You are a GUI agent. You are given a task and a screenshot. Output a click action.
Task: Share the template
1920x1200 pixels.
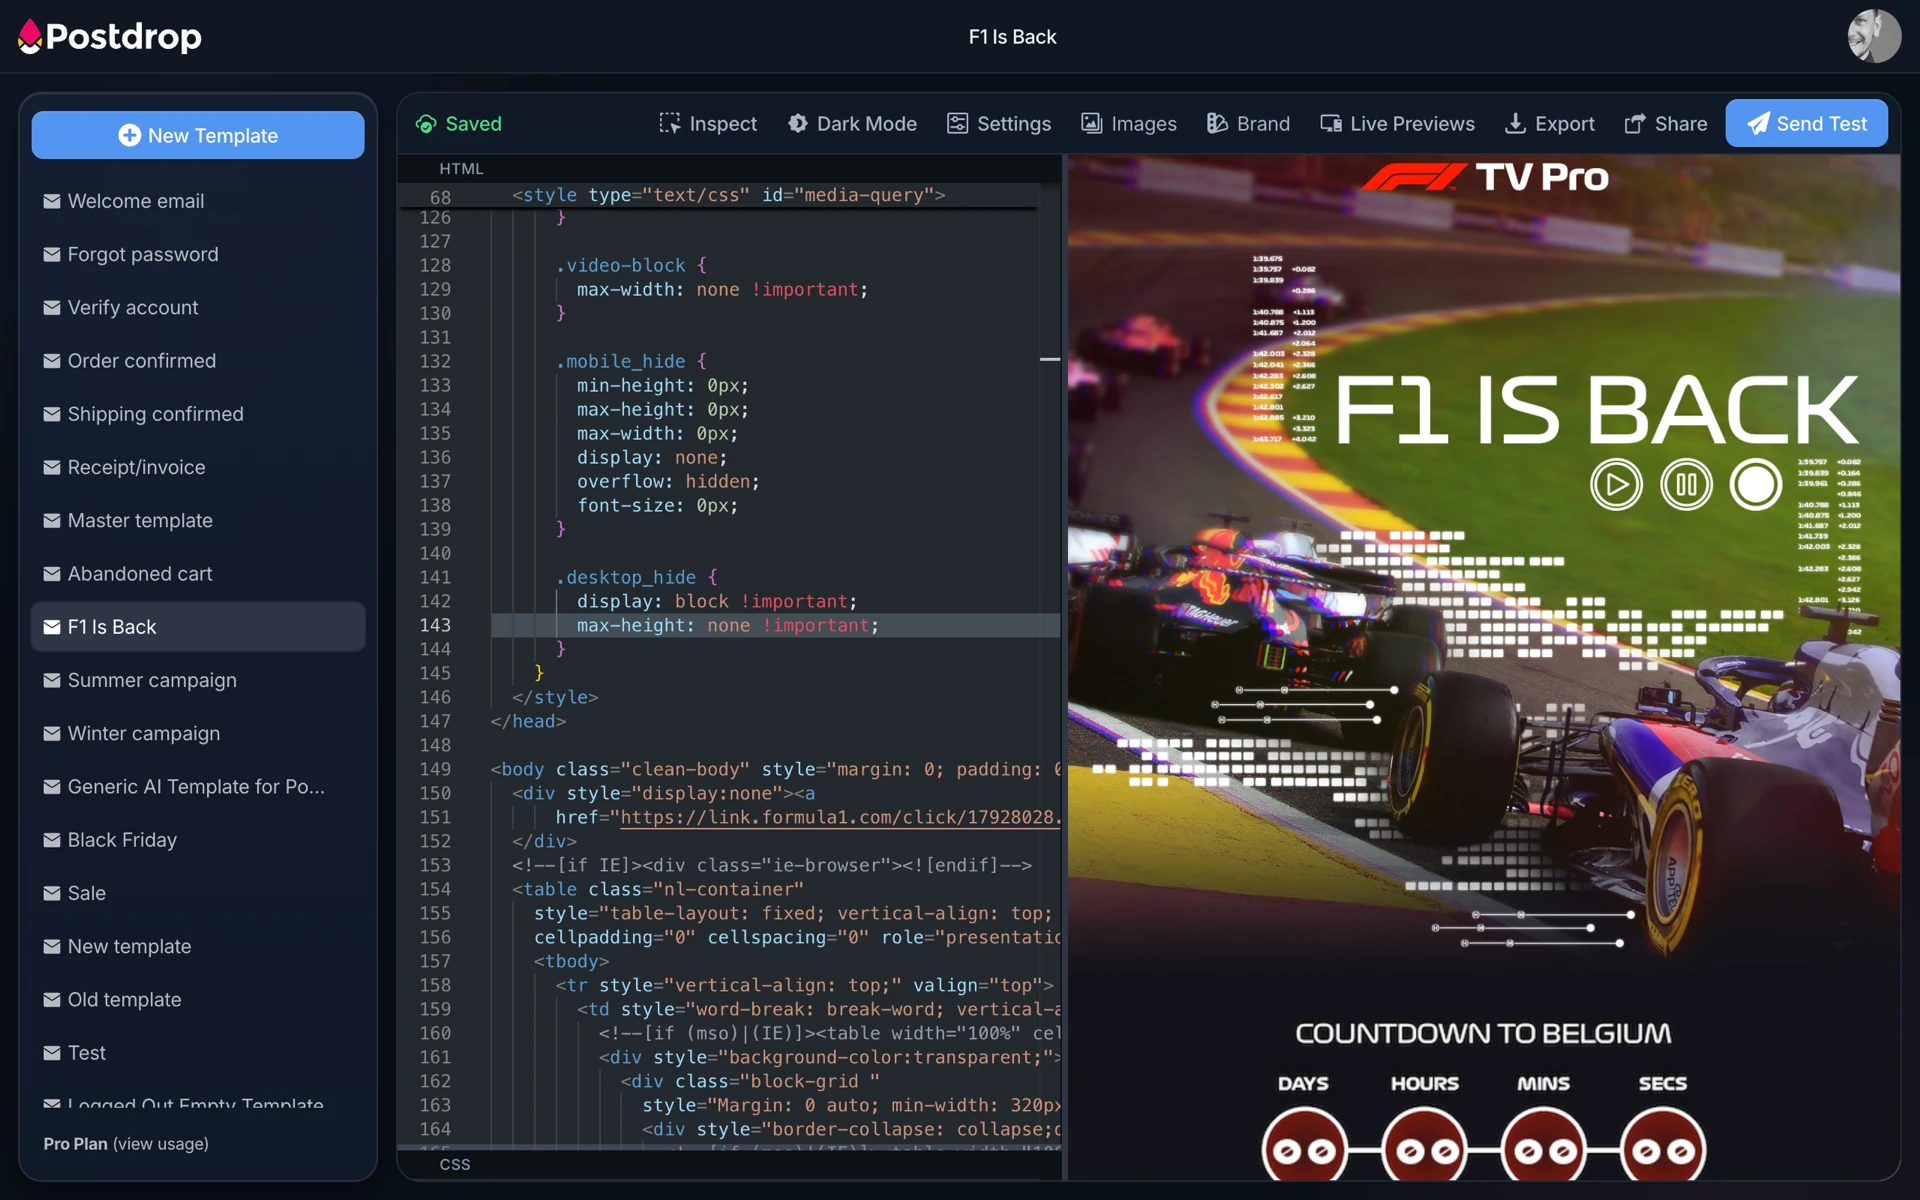pyautogui.click(x=1666, y=124)
